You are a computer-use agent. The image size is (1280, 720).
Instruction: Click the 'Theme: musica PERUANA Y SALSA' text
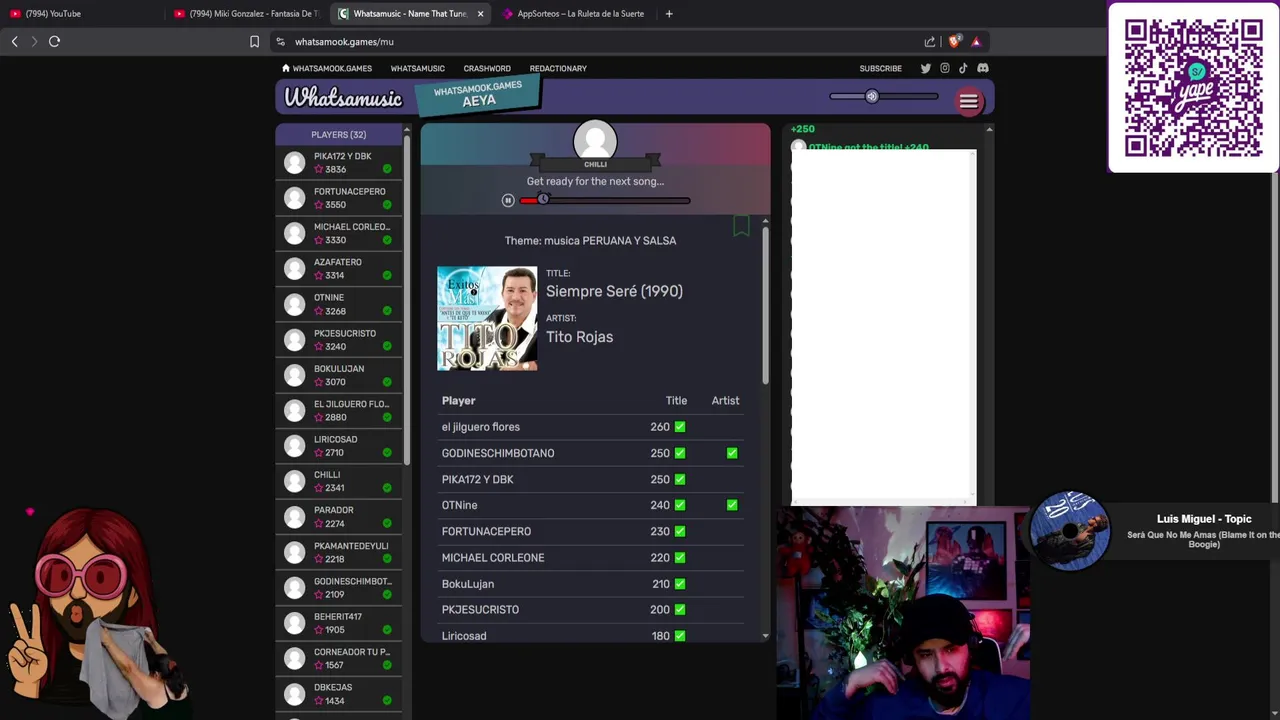click(590, 241)
